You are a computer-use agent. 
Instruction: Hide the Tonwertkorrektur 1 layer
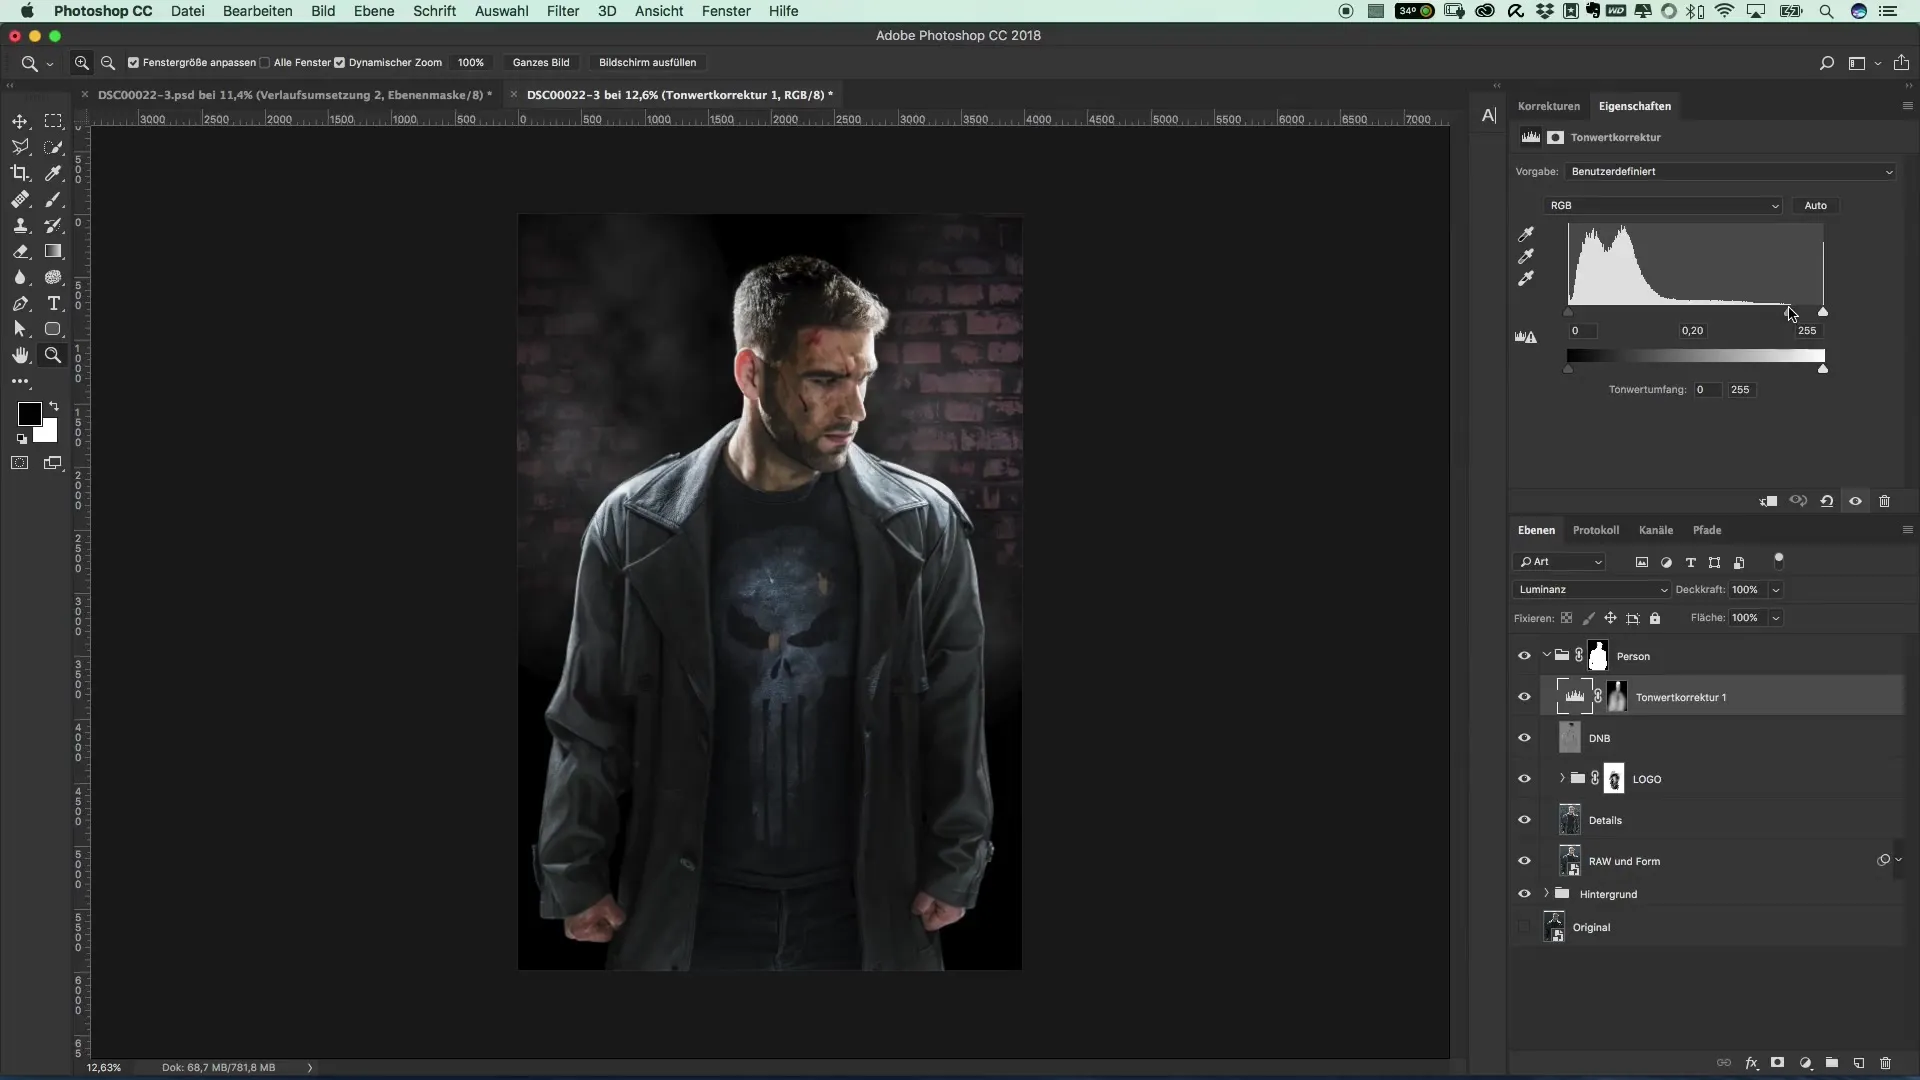coord(1524,697)
